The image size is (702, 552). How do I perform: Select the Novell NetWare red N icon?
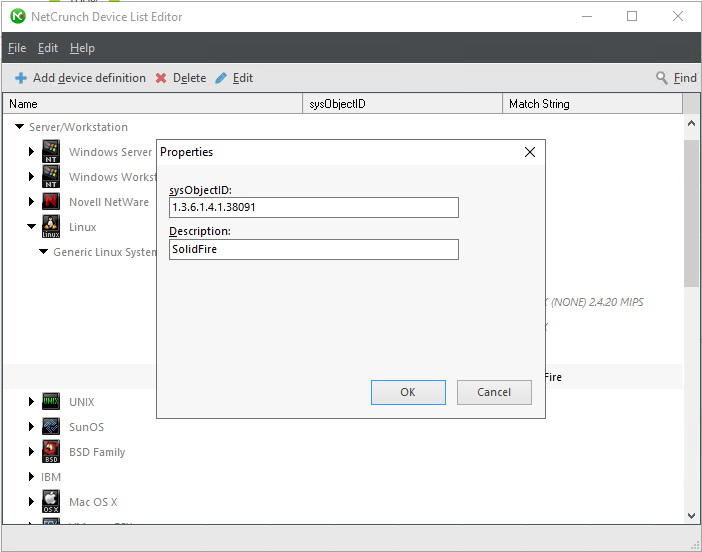51,201
